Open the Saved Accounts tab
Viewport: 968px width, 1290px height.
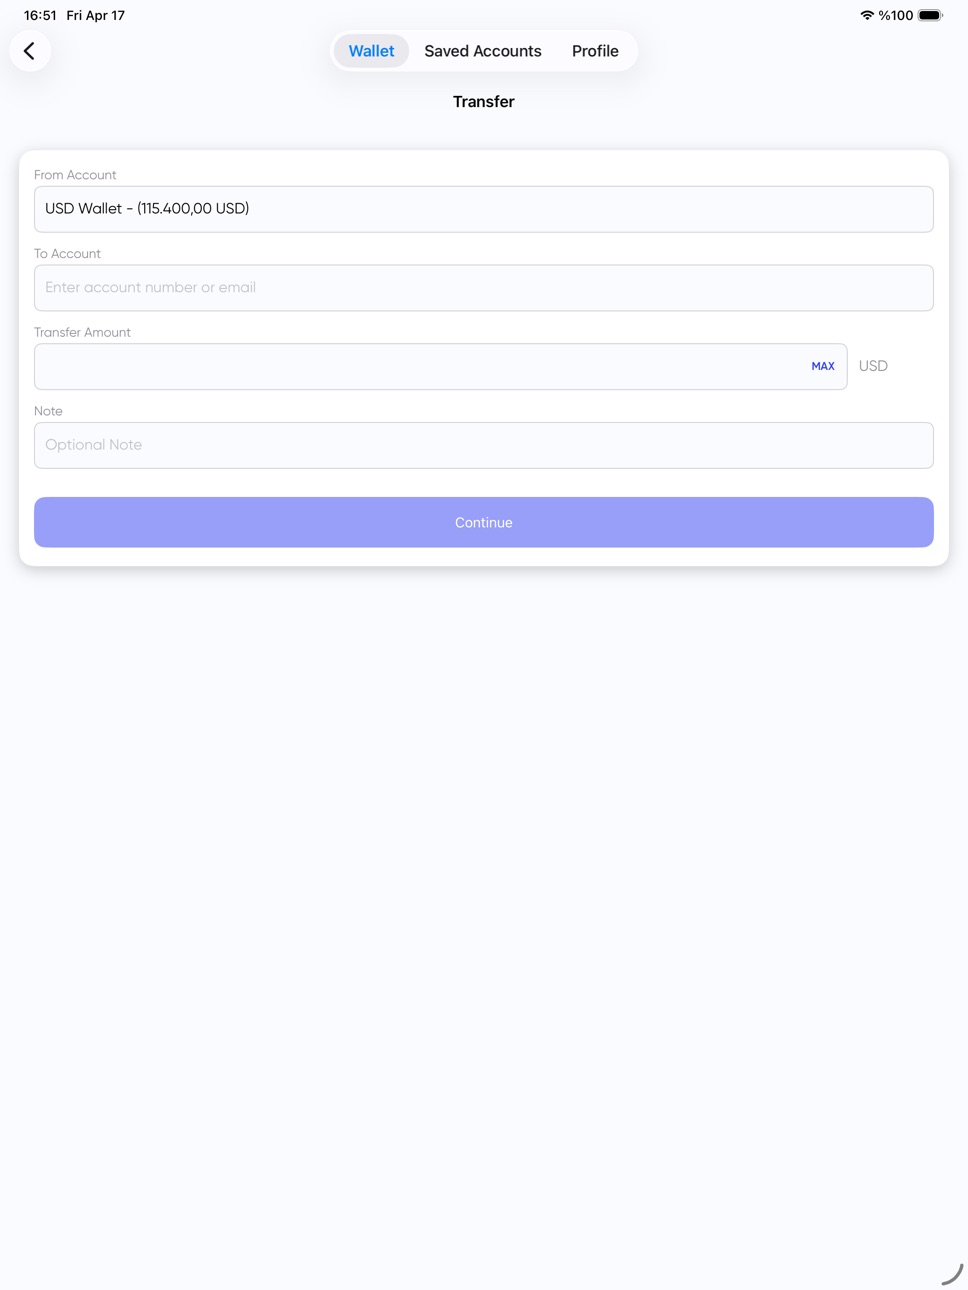pyautogui.click(x=483, y=51)
